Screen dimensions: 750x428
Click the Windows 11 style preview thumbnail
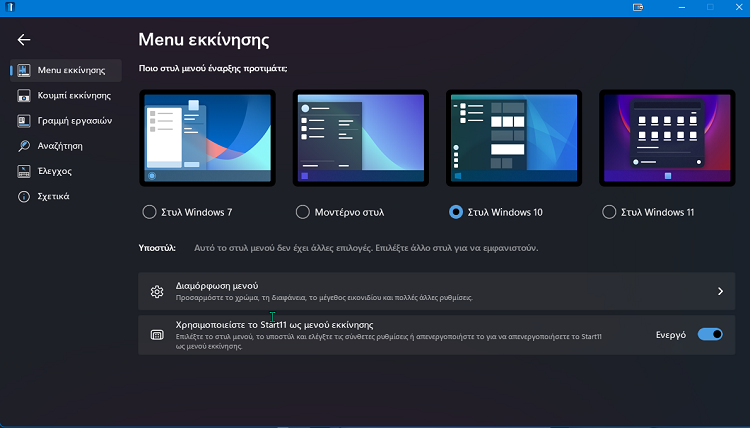pyautogui.click(x=667, y=138)
